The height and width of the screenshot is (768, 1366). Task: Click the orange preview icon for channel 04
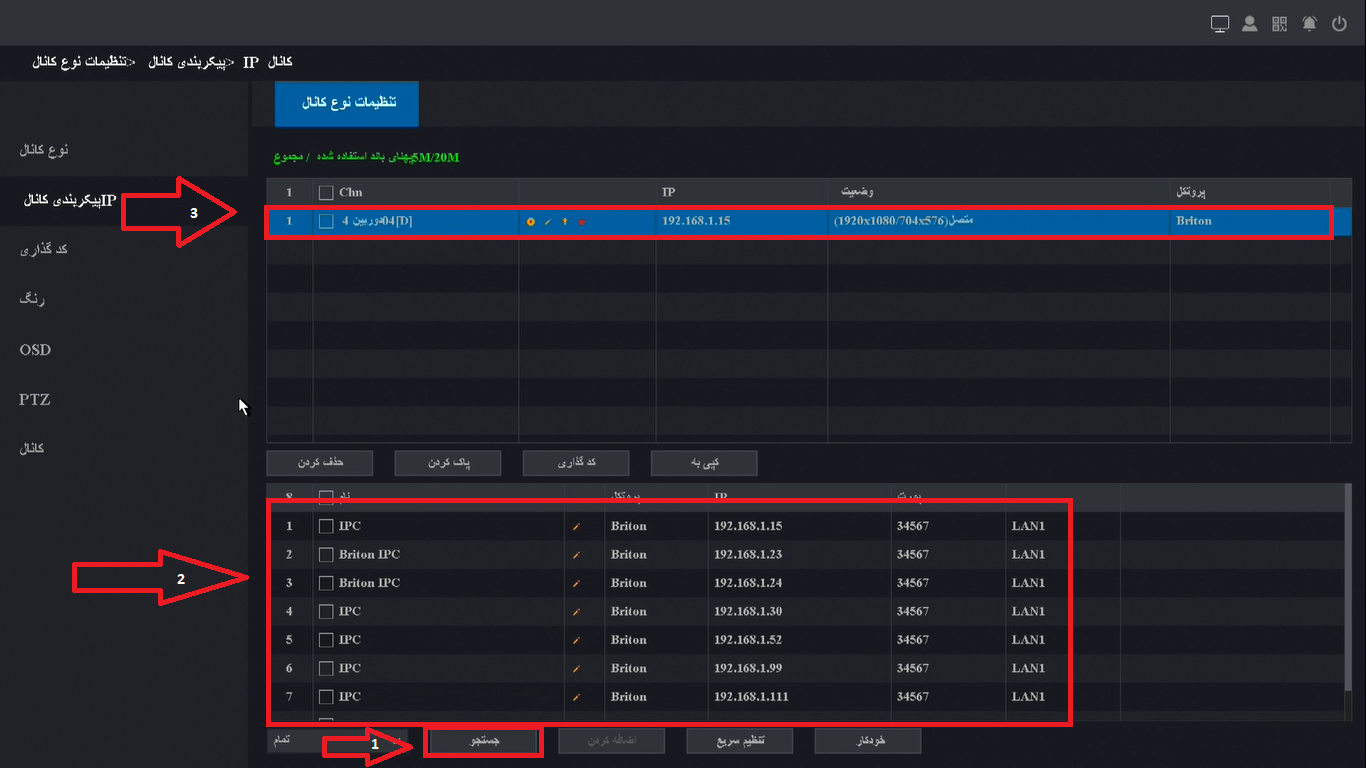tap(530, 222)
